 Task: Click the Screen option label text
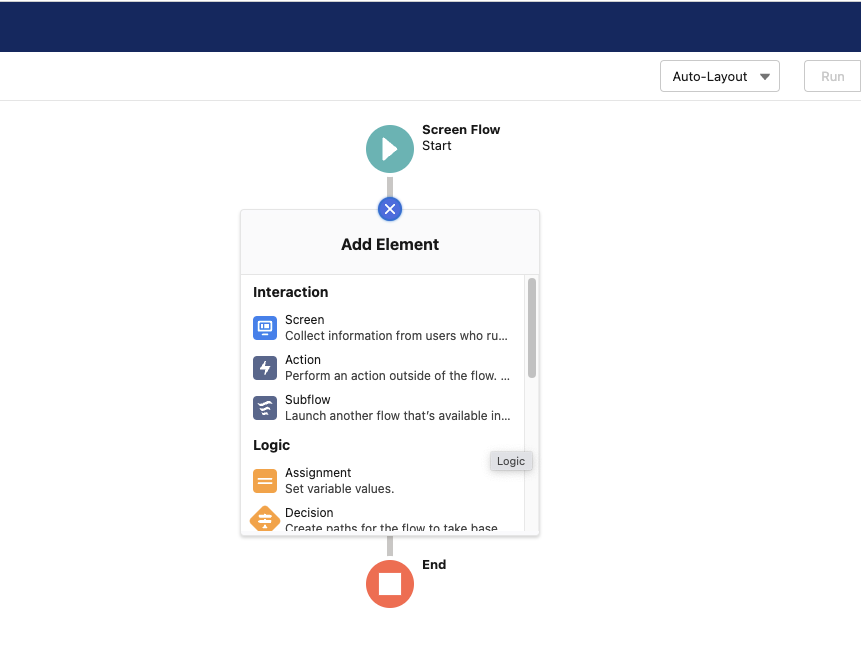304,319
